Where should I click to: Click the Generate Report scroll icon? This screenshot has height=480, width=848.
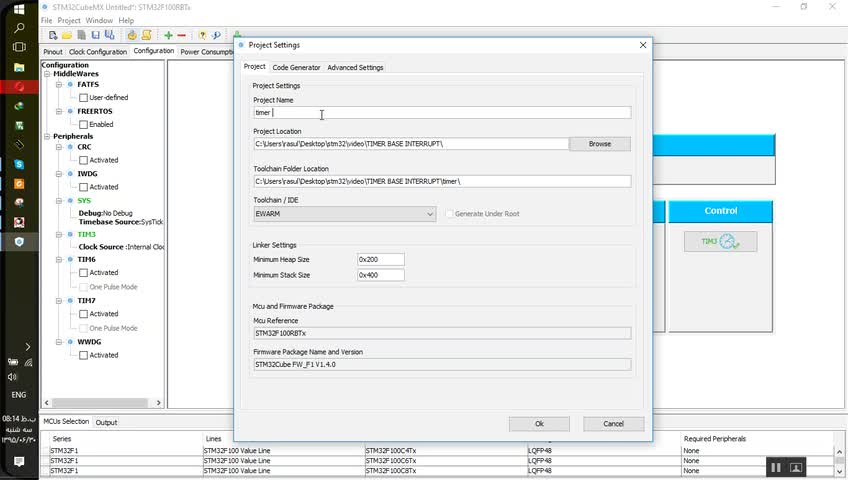(x=146, y=35)
